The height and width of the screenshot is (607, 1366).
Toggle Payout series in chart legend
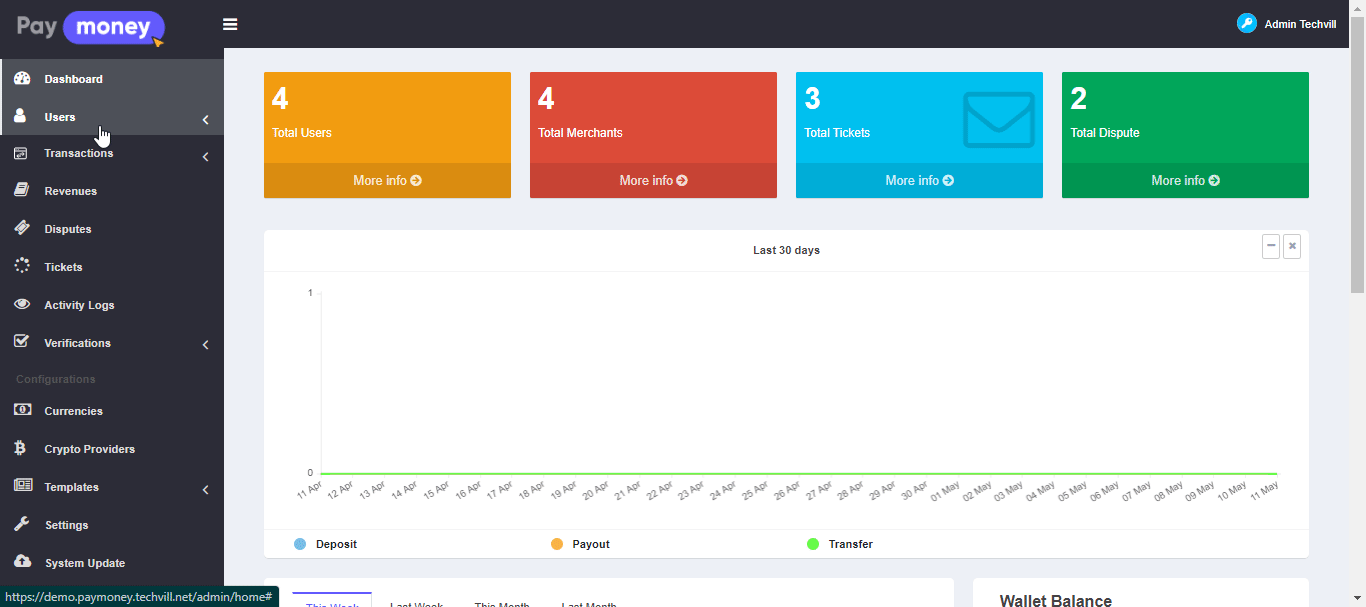pyautogui.click(x=557, y=544)
